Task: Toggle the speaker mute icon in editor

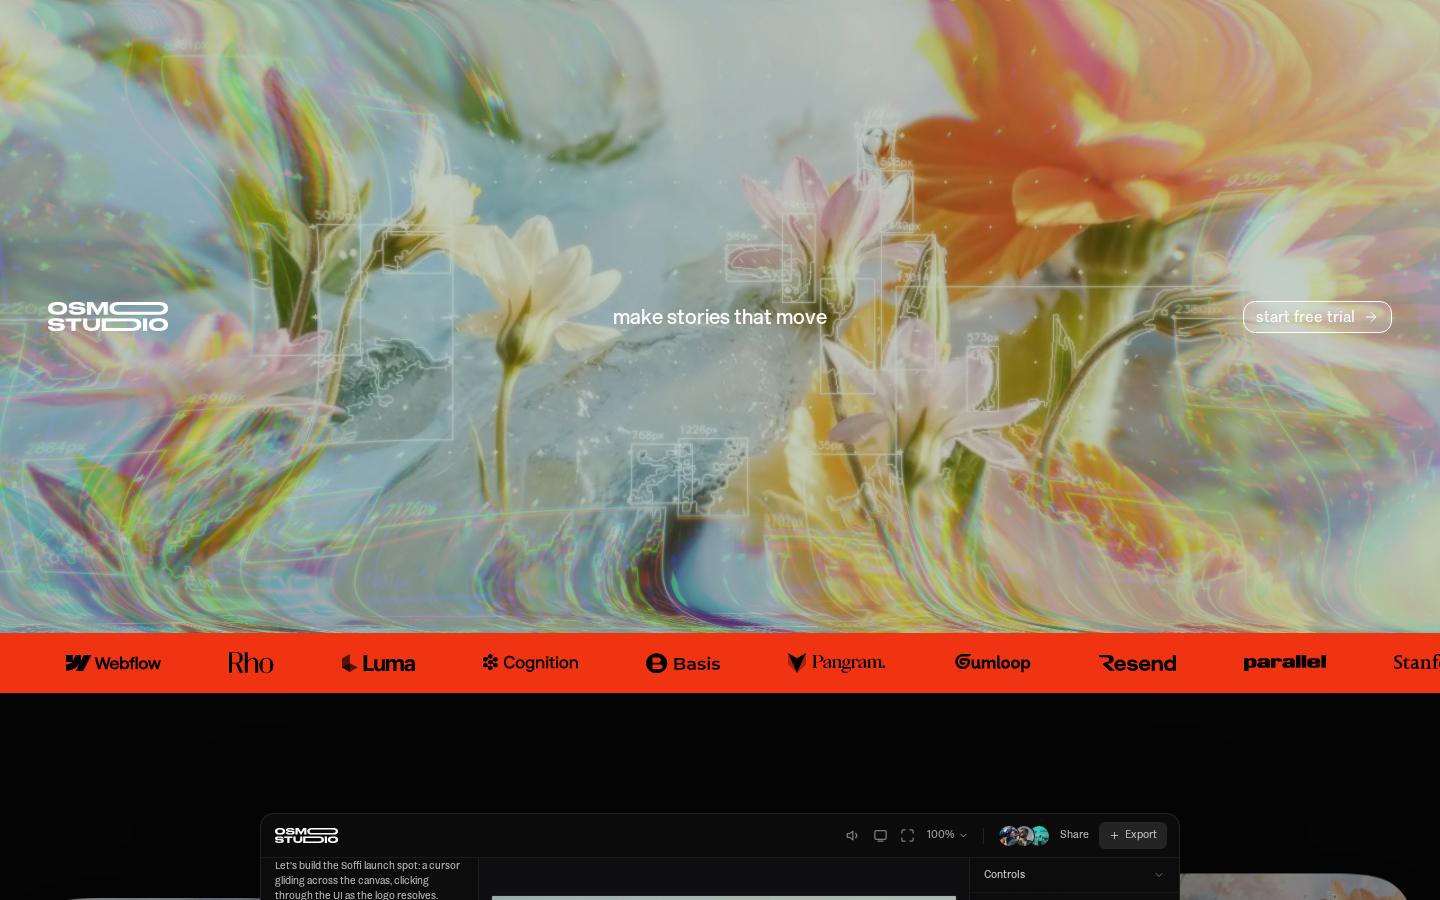Action: point(852,835)
